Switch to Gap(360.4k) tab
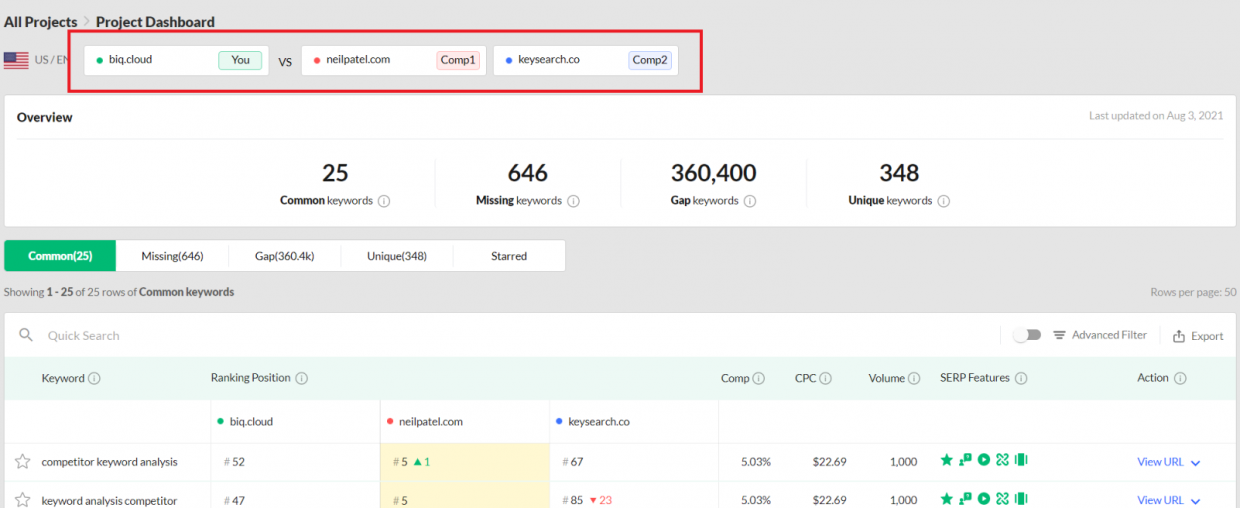1240x508 pixels. click(285, 256)
